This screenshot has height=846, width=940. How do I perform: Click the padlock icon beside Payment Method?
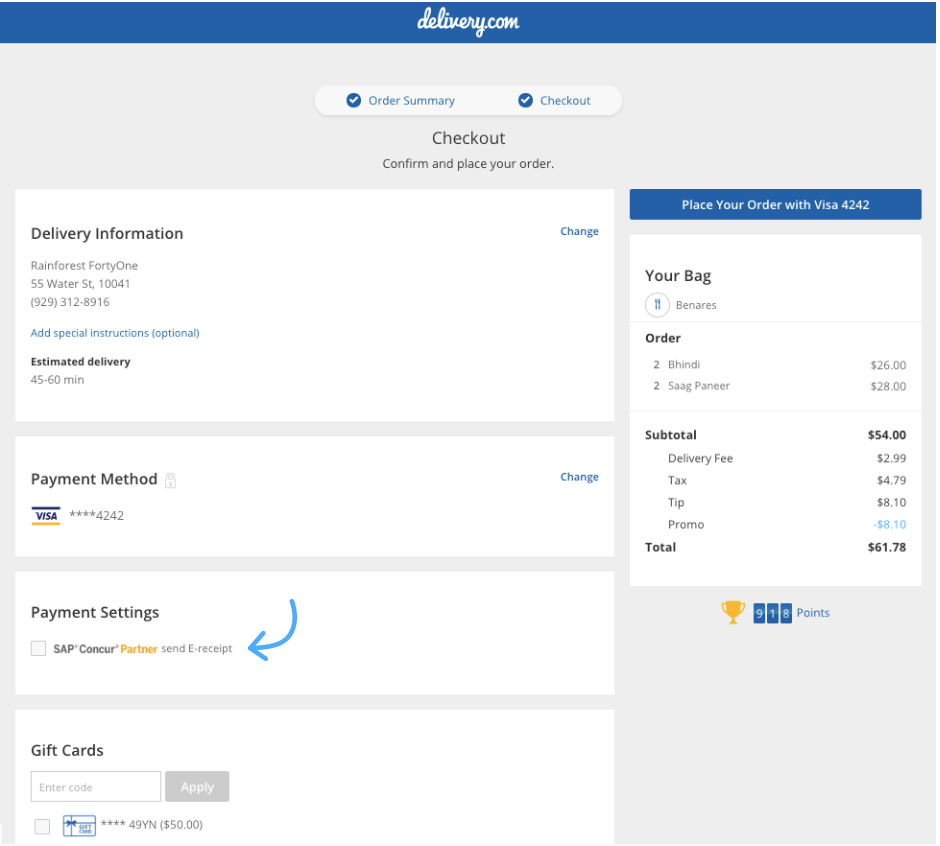171,480
